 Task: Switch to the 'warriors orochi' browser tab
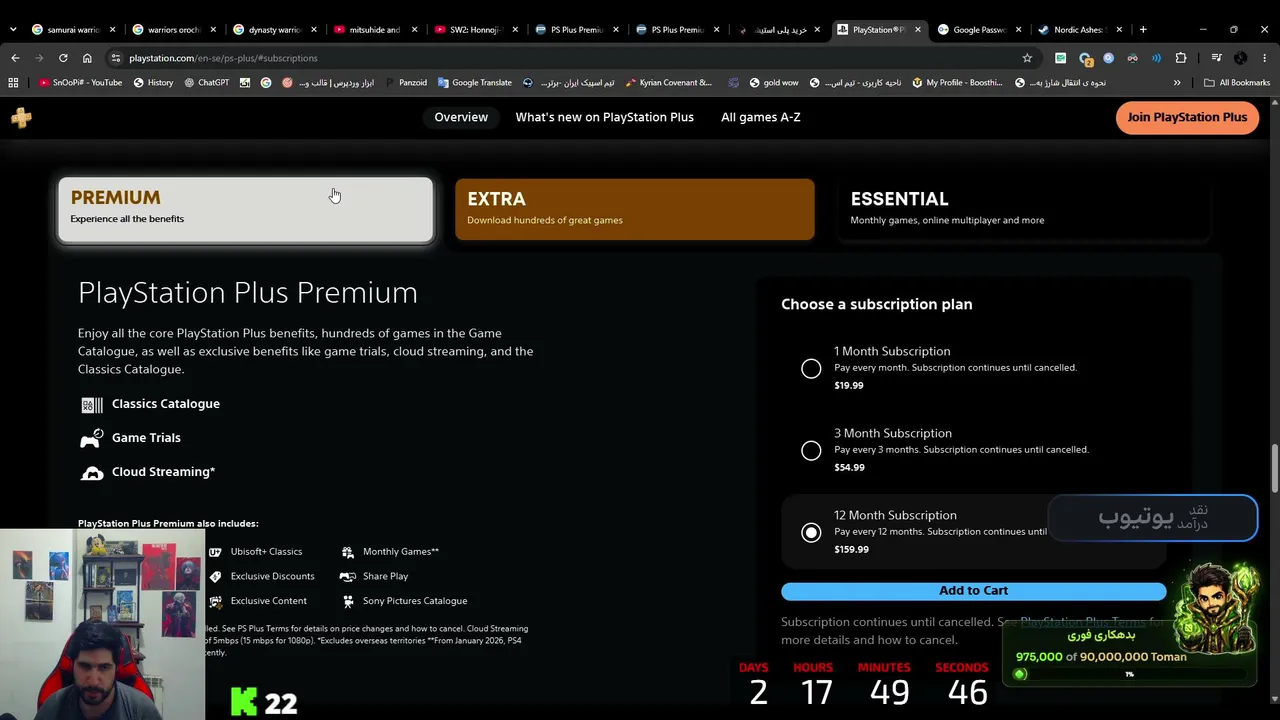pyautogui.click(x=174, y=30)
